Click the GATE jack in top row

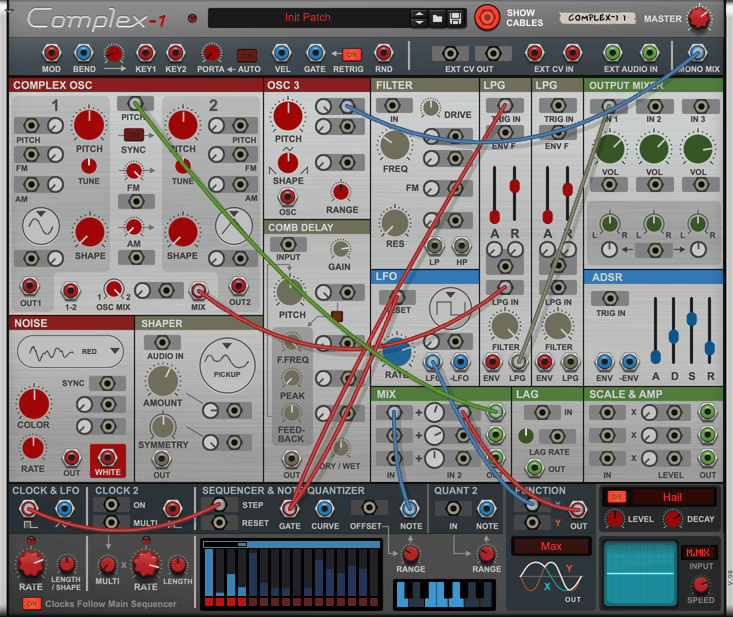(x=315, y=54)
